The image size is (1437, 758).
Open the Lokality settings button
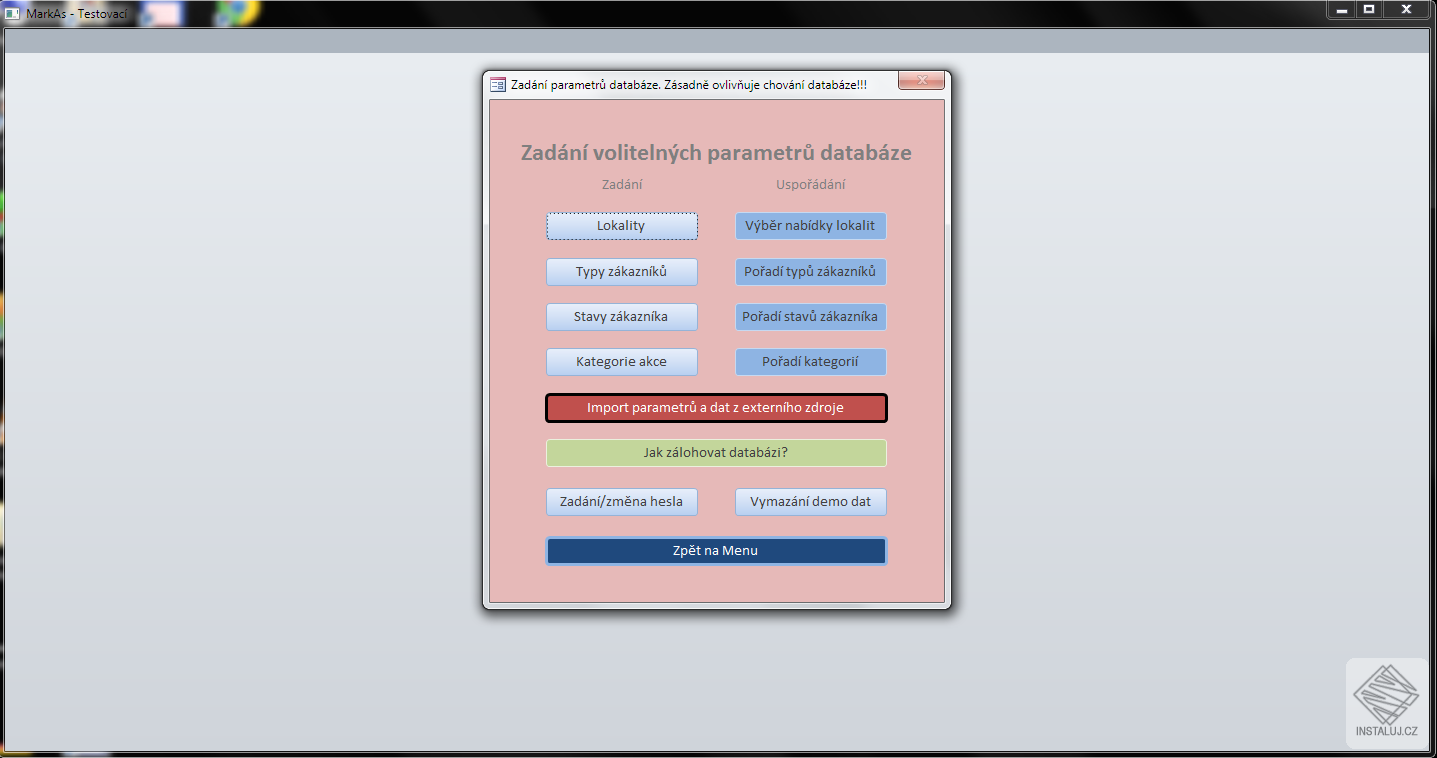[621, 226]
